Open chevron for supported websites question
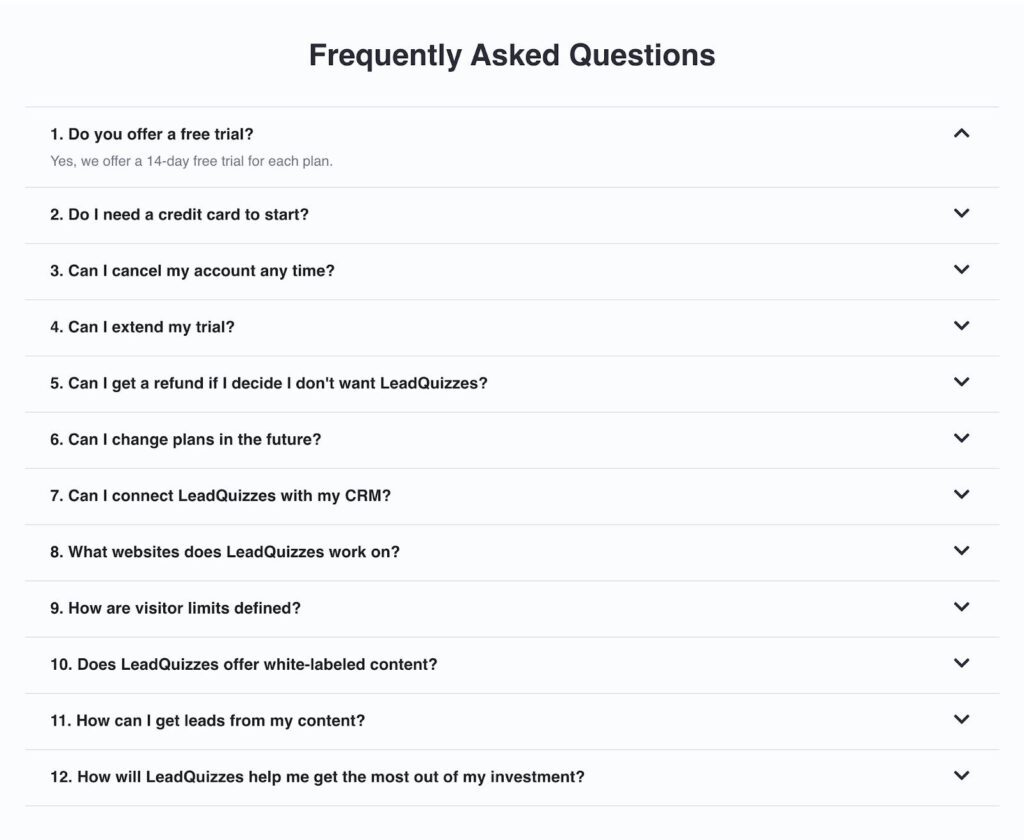 pos(962,550)
